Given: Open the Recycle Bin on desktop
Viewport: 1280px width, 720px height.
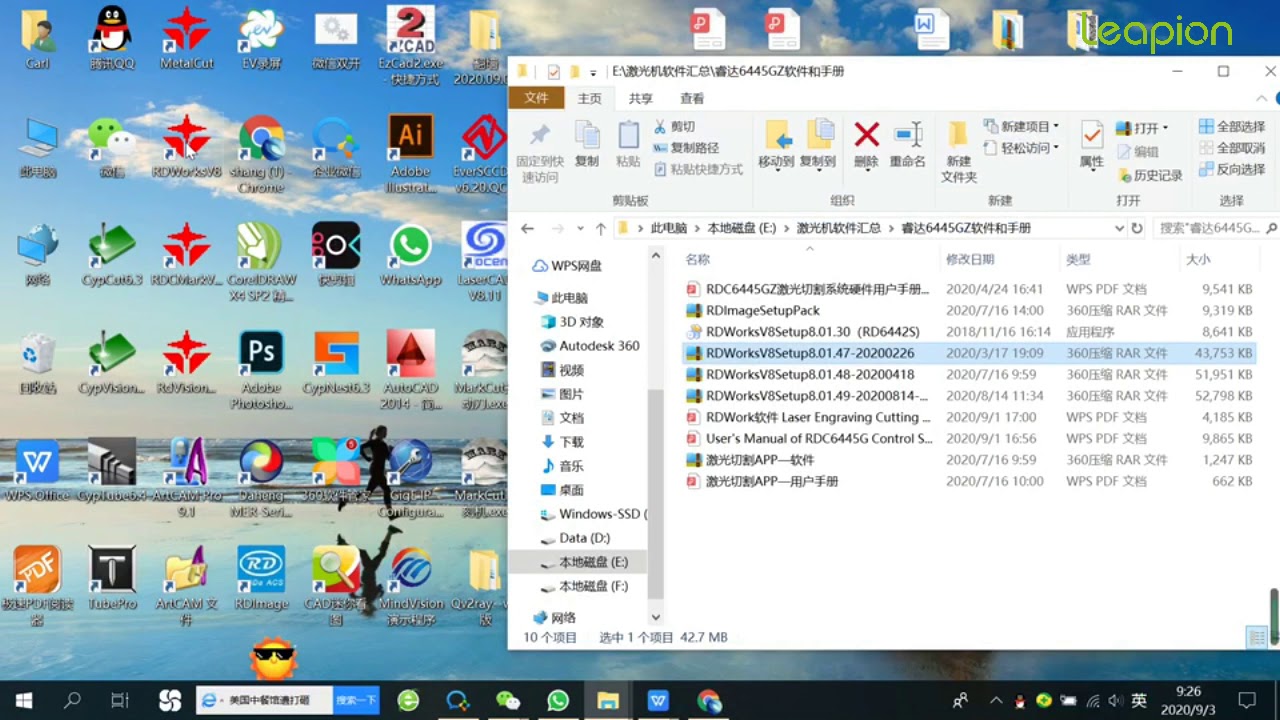Looking at the screenshot, I should (x=38, y=363).
